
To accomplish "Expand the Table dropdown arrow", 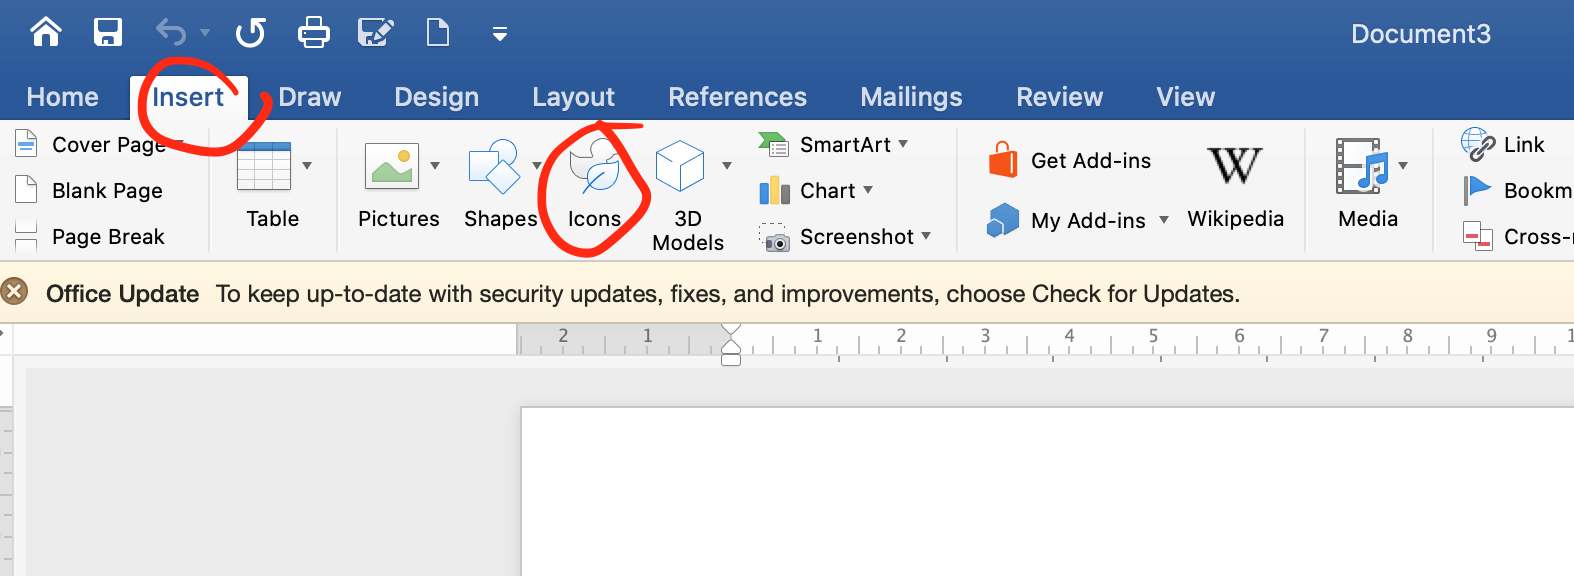I will 307,166.
